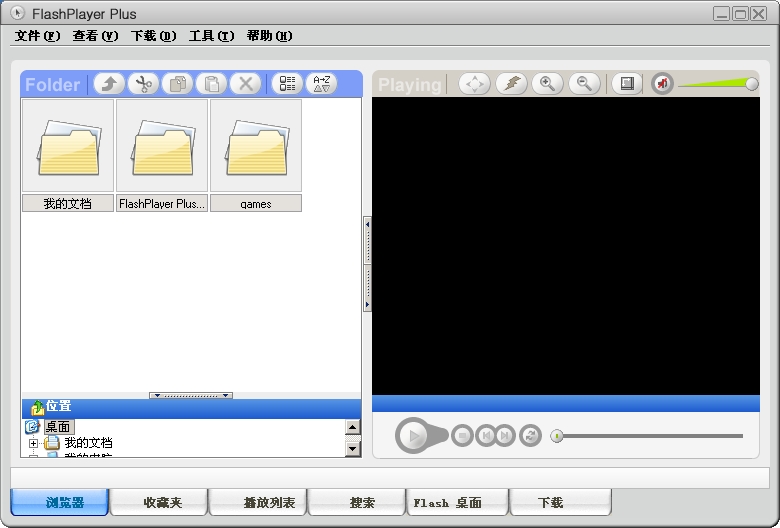Switch to Flash 桌面 tab
780x528 pixels.
458,502
